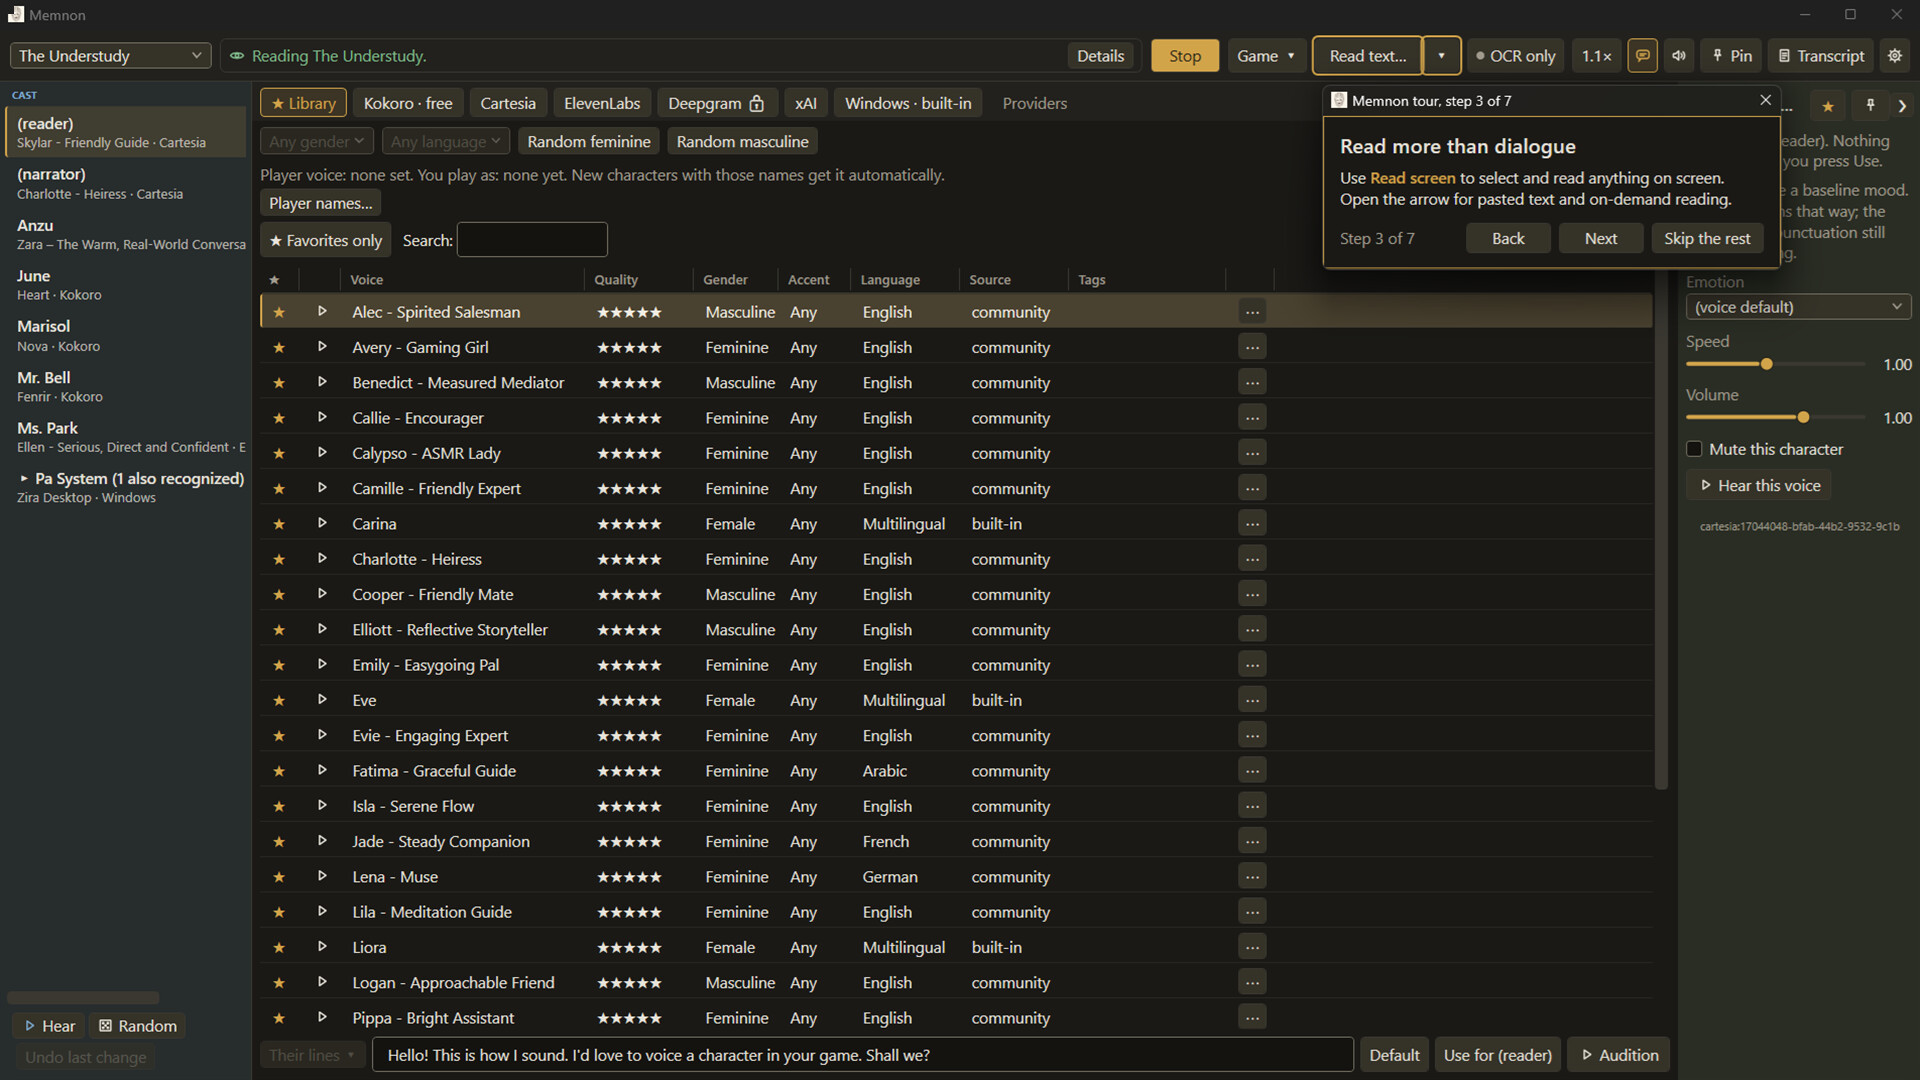Open more options for Cooper - Friendly Mate
The height and width of the screenshot is (1080, 1920).
[x=1252, y=594]
